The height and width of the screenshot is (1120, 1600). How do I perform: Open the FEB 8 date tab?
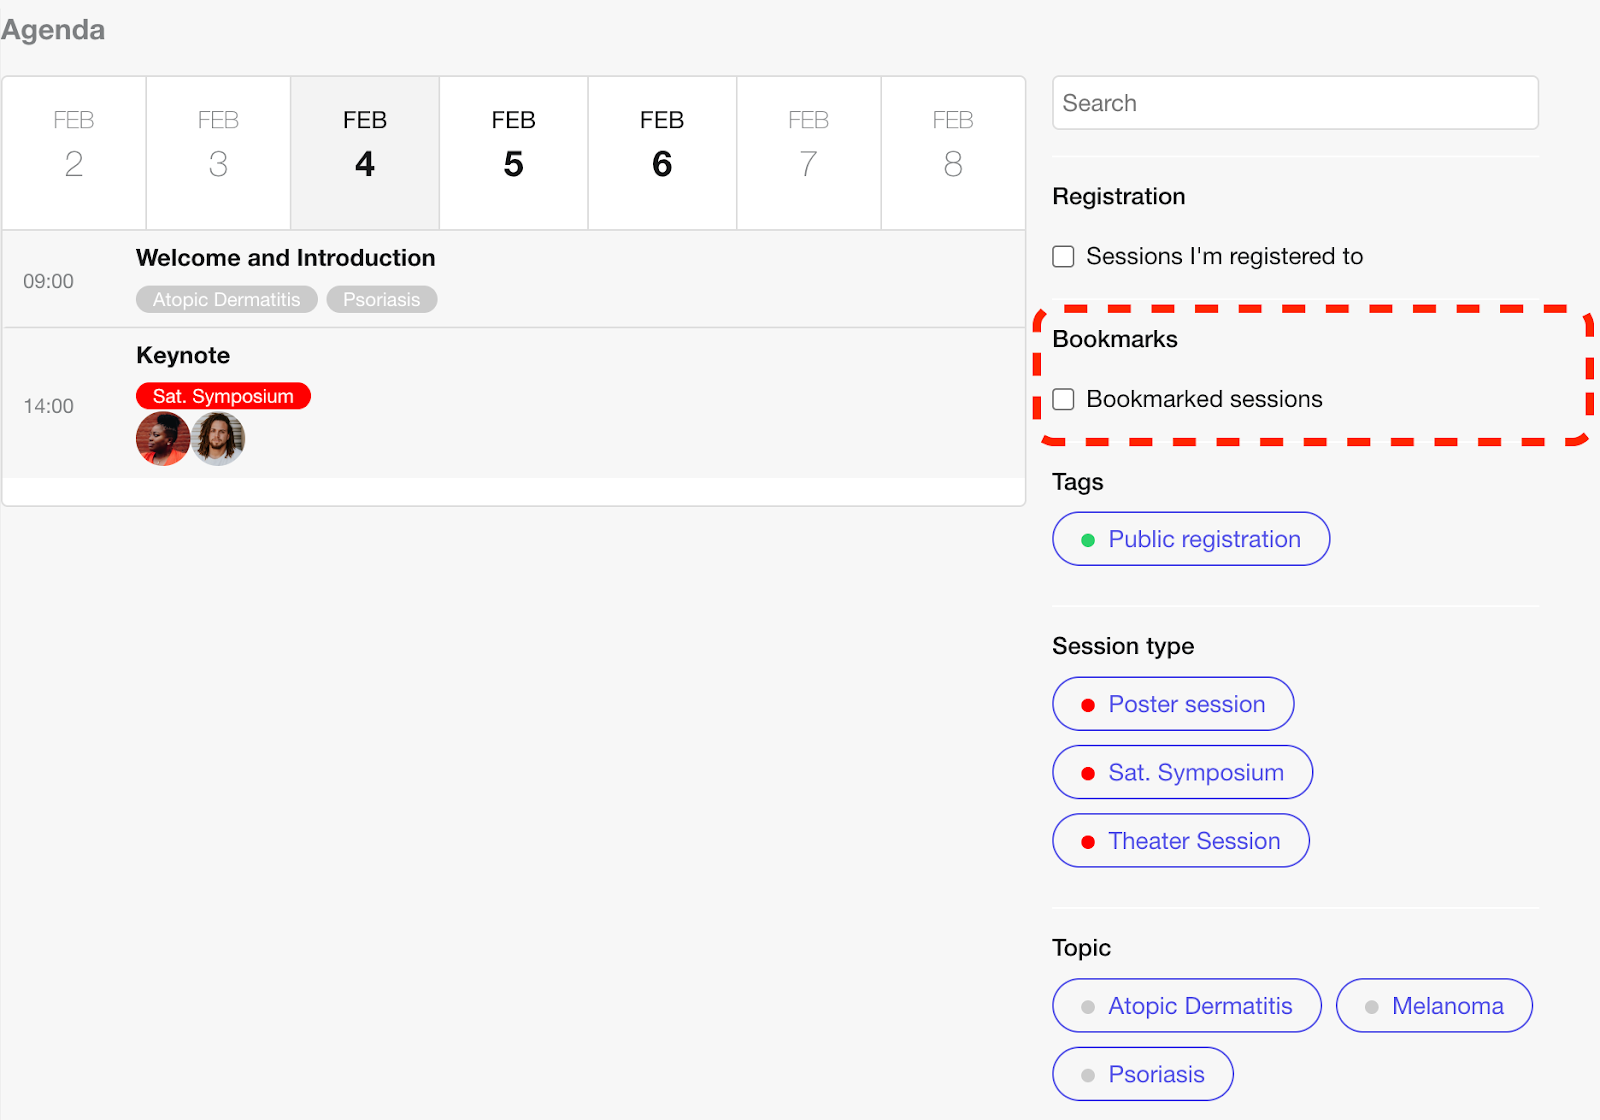(953, 153)
